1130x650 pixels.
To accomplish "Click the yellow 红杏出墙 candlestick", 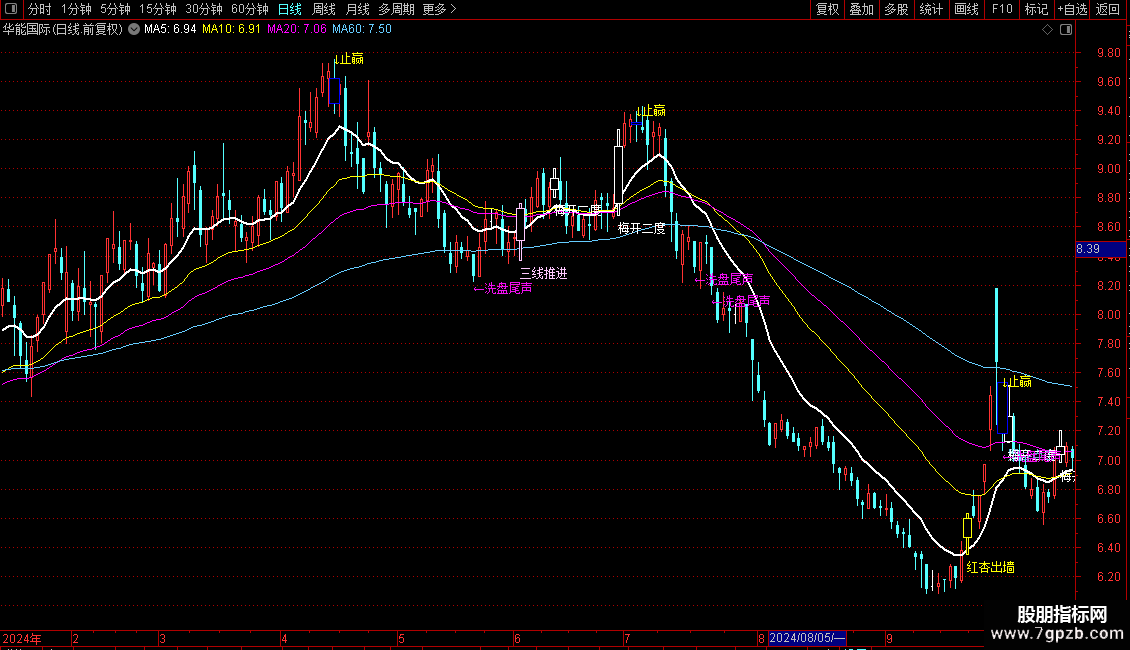I will [x=967, y=527].
